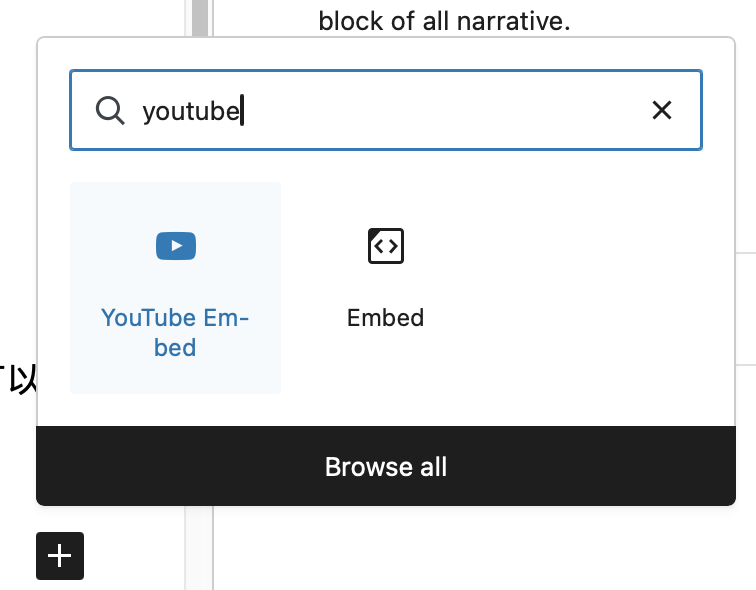The width and height of the screenshot is (756, 590).
Task: Open the Browse all blocks library
Action: pos(386,467)
